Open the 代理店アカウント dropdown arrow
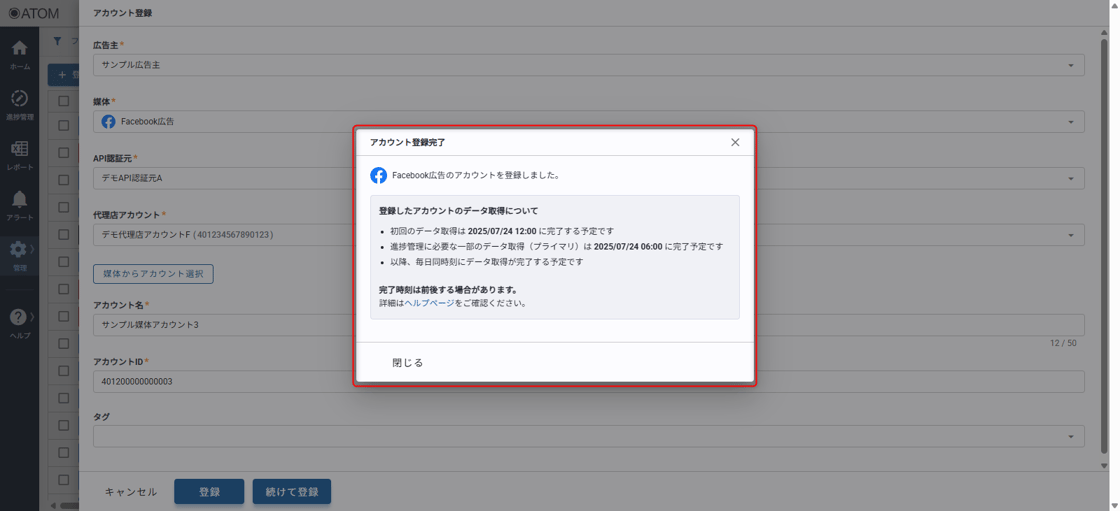Viewport: 1120px width, 511px height. coord(1070,235)
